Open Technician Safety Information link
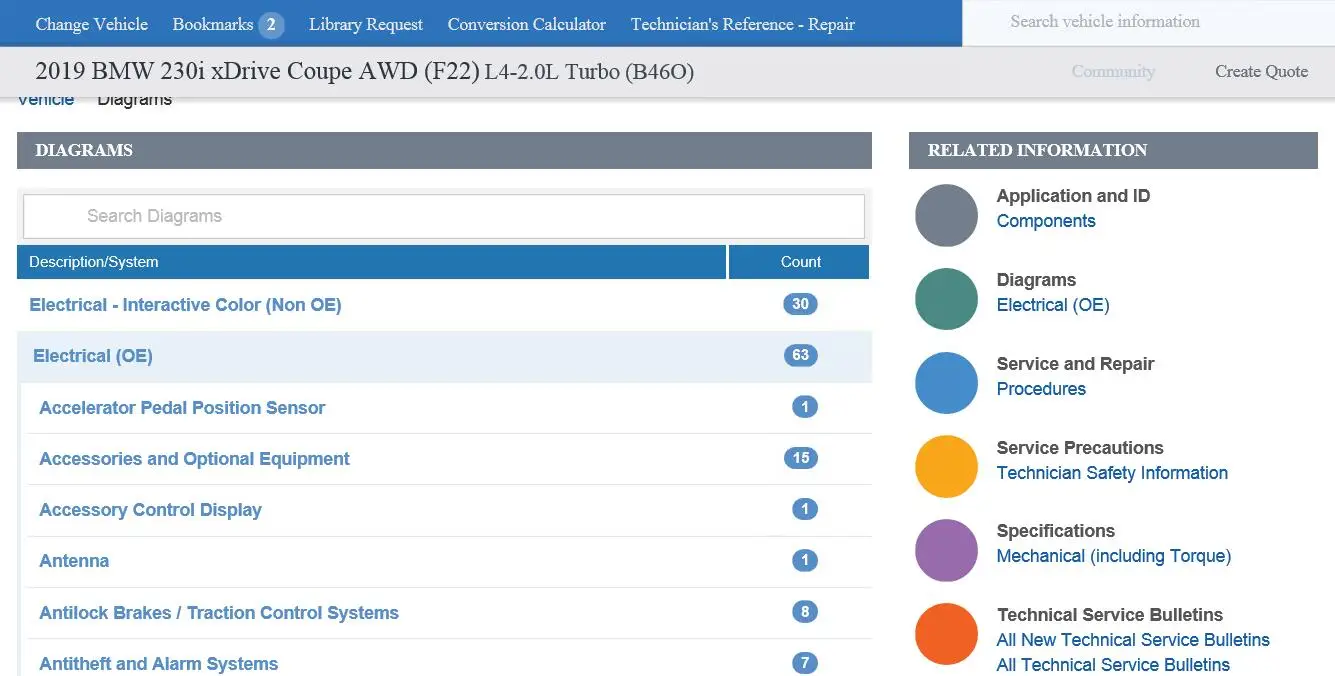This screenshot has width=1335, height=676. point(1112,473)
